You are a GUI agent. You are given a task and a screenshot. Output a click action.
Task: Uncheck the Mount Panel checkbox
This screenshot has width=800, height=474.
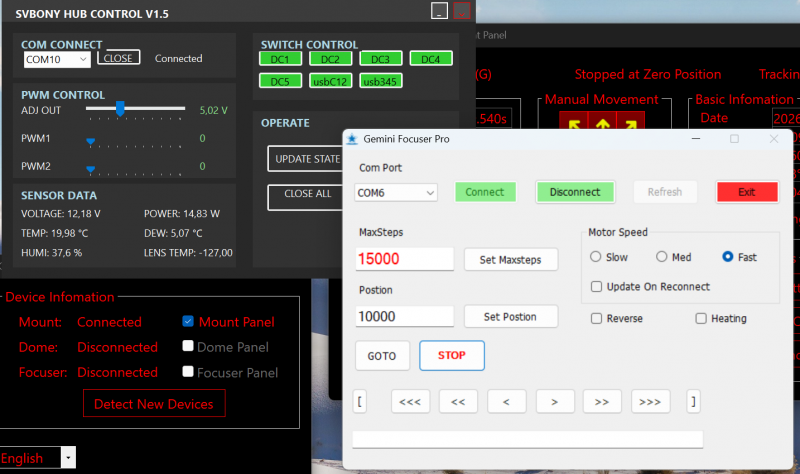[x=188, y=321]
